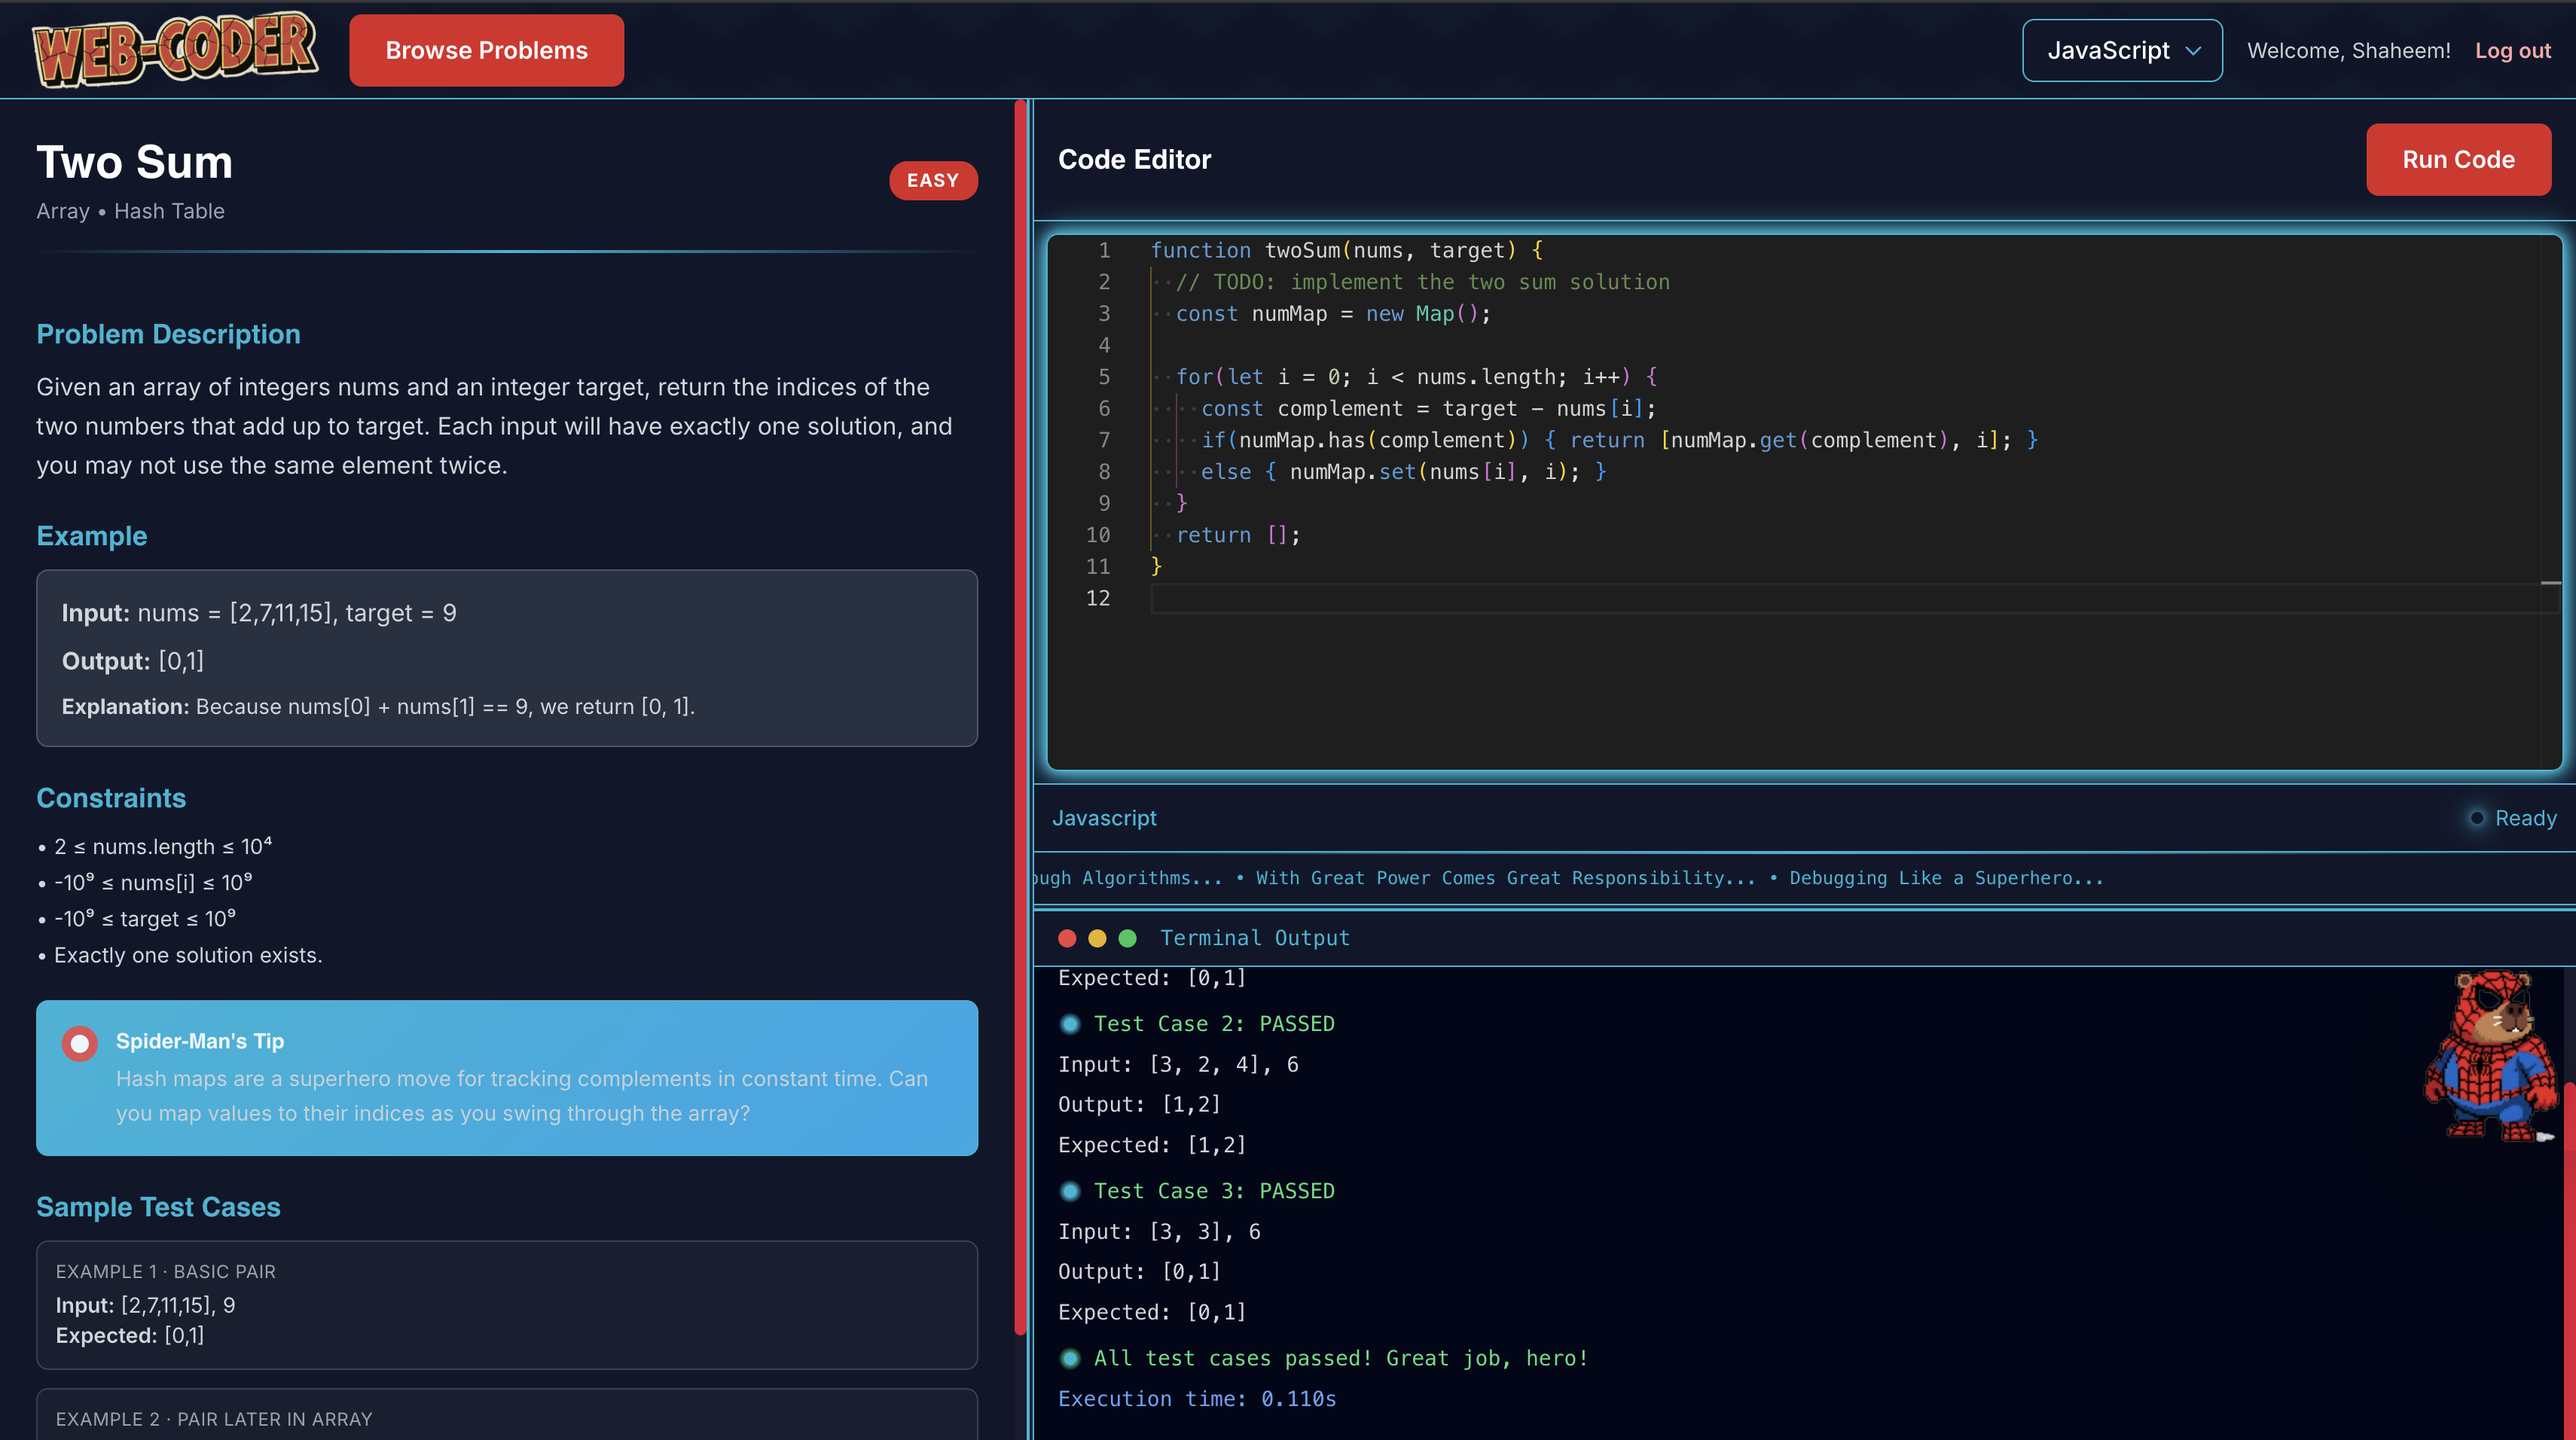Viewport: 2576px width, 1440px height.
Task: Click Test Case 3 passed status bullet
Action: click(x=1070, y=1191)
